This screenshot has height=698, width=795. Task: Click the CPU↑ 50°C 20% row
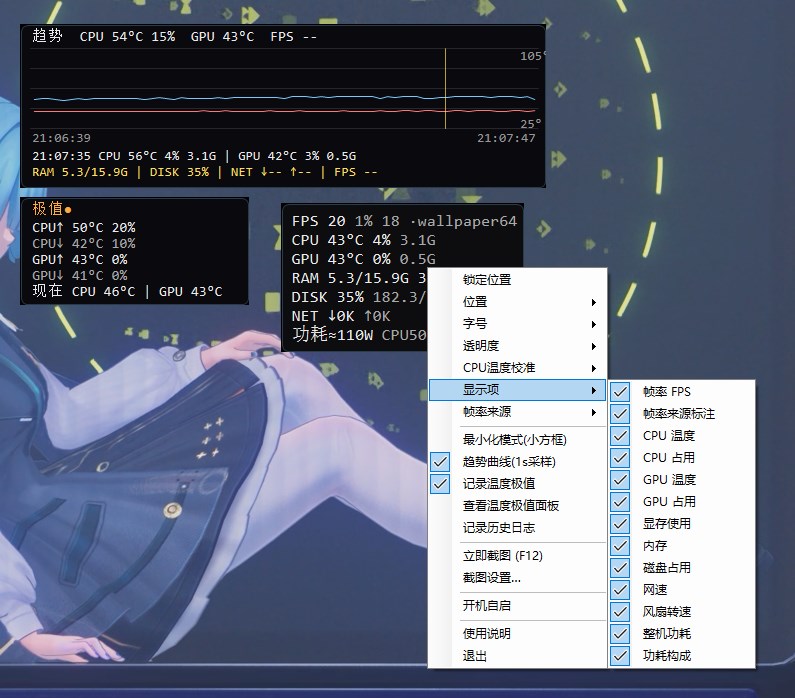coord(84,228)
